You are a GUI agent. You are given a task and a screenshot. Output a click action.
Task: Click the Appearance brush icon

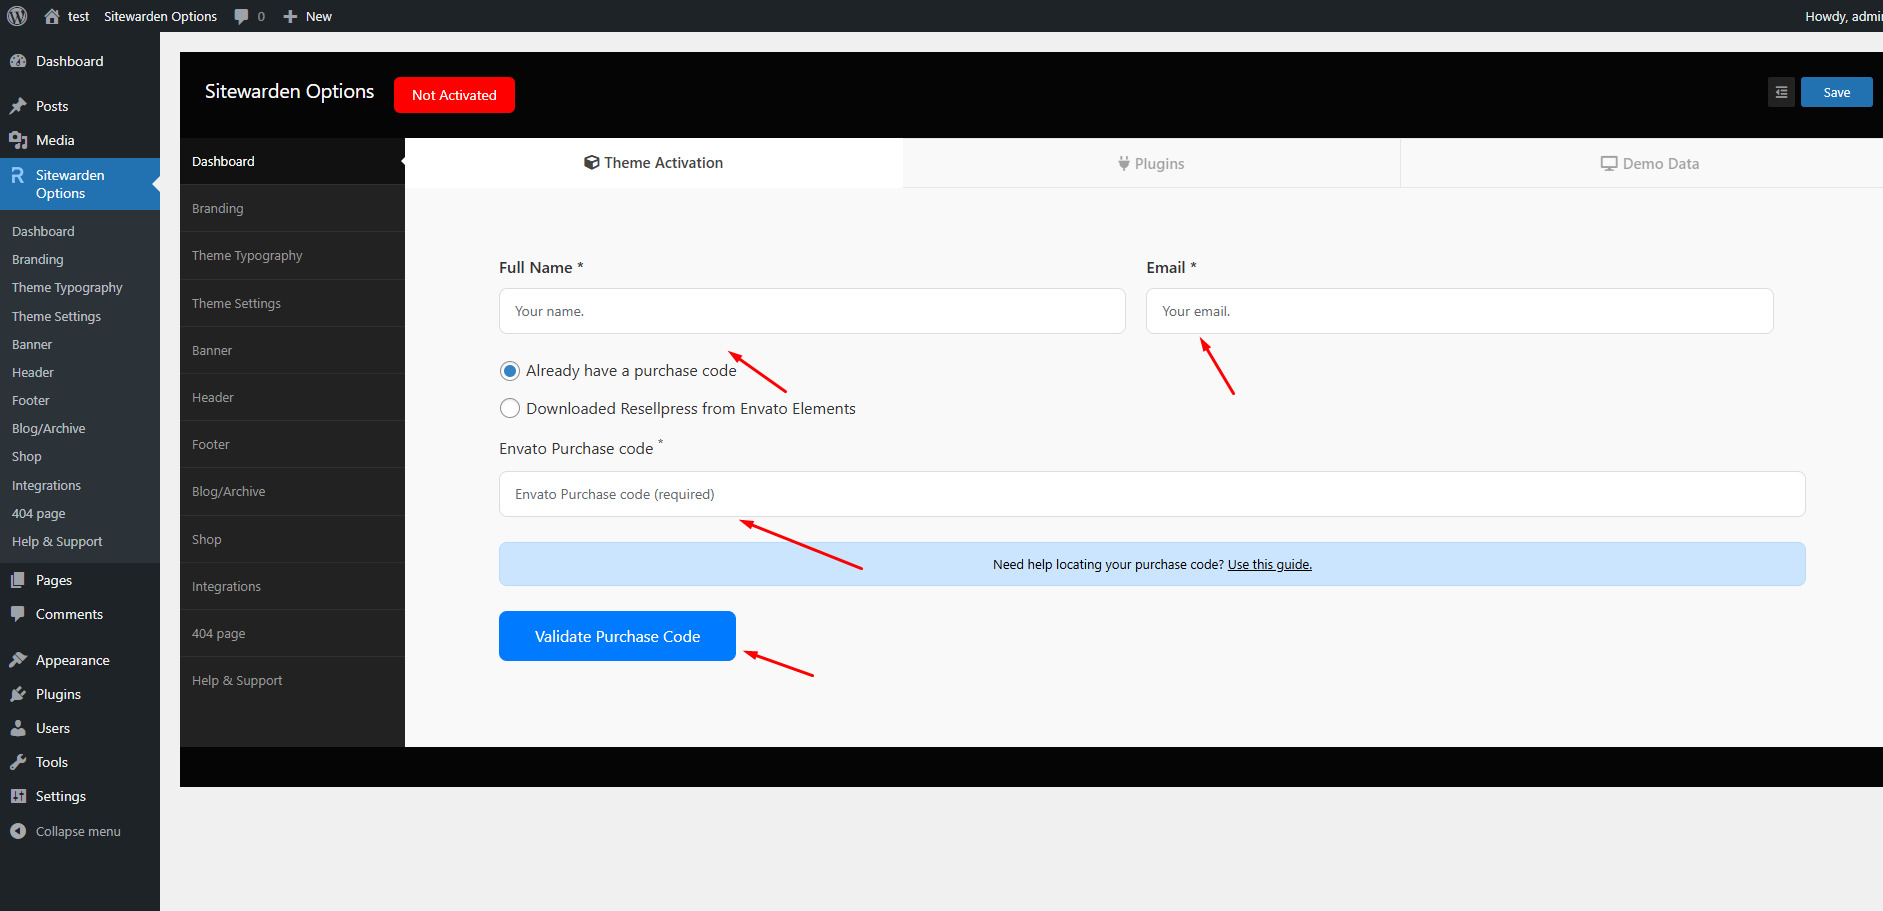[18, 660]
